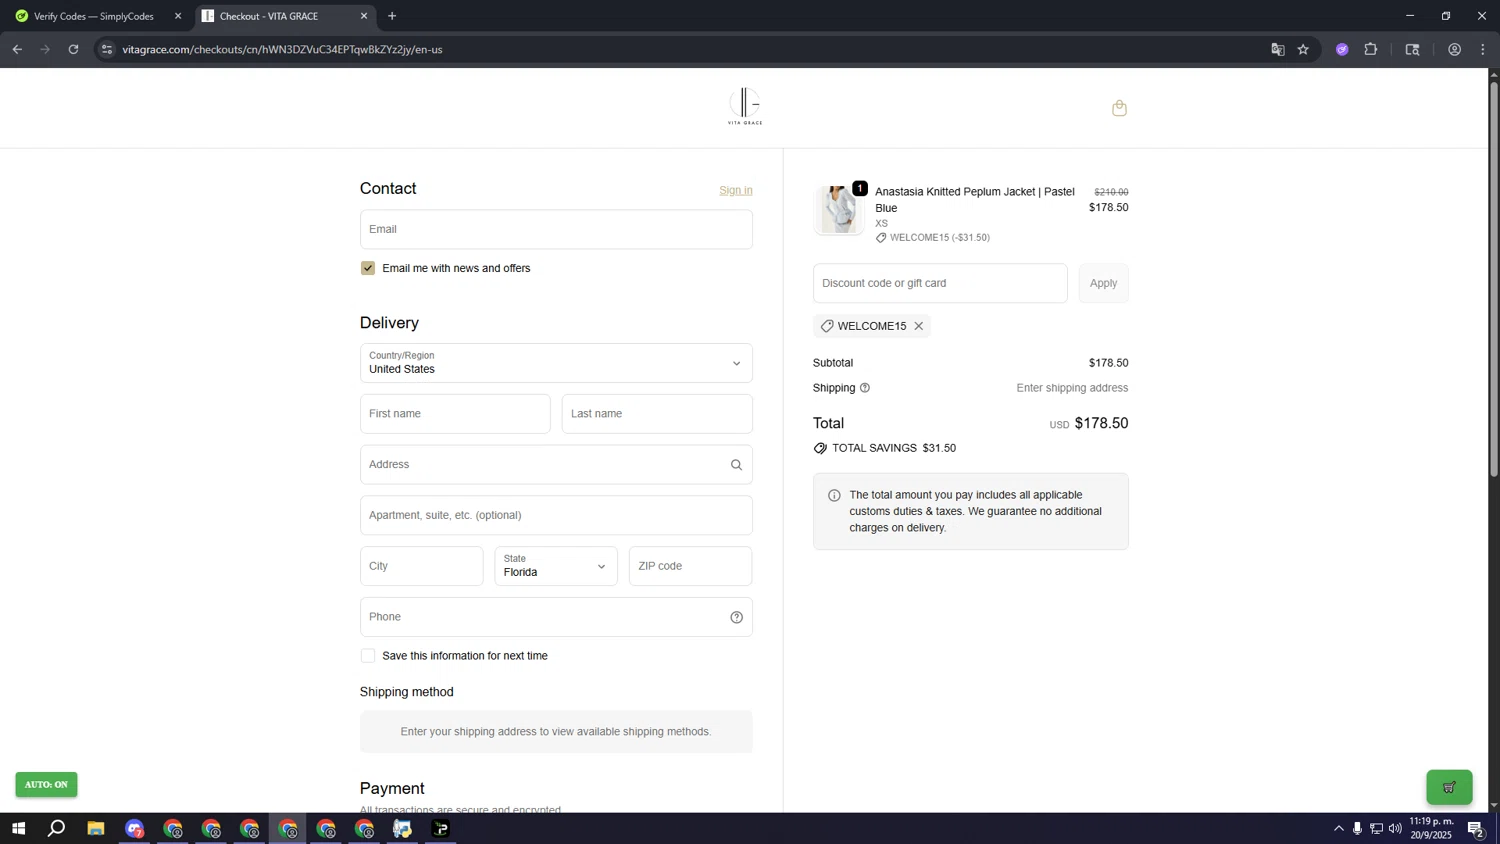
Task: Click the address search magnifier icon
Action: point(736,465)
